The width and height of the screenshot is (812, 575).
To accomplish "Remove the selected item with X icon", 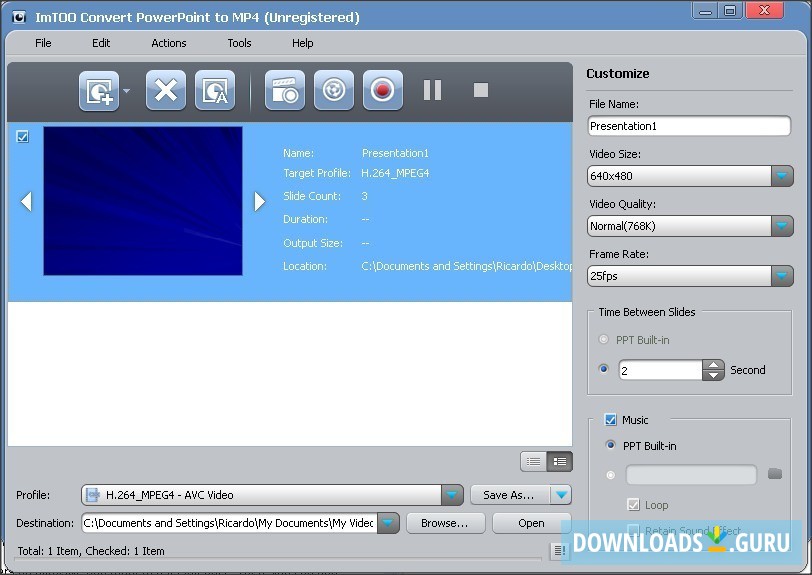I will (166, 91).
